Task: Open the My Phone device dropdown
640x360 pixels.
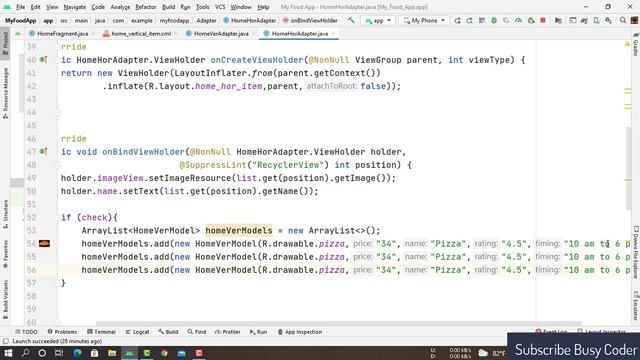Action: click(424, 20)
